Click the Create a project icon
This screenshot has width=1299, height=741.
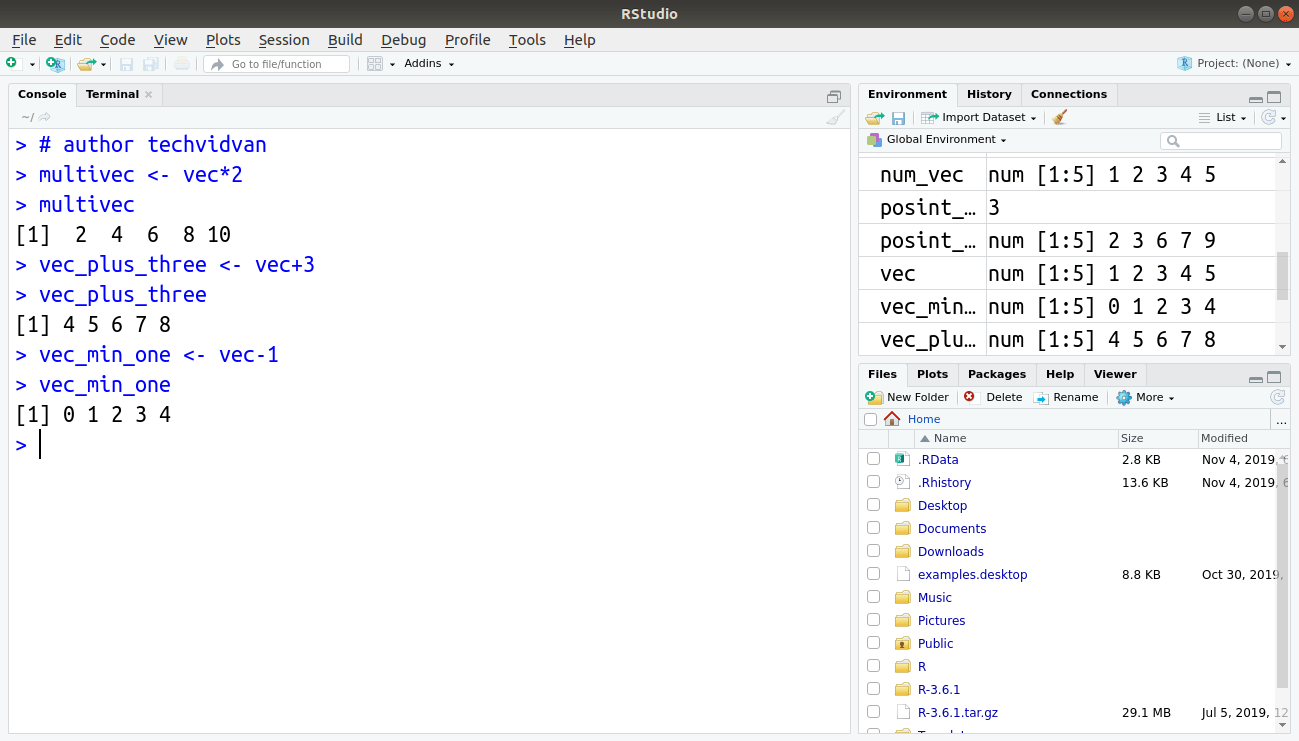[55, 64]
